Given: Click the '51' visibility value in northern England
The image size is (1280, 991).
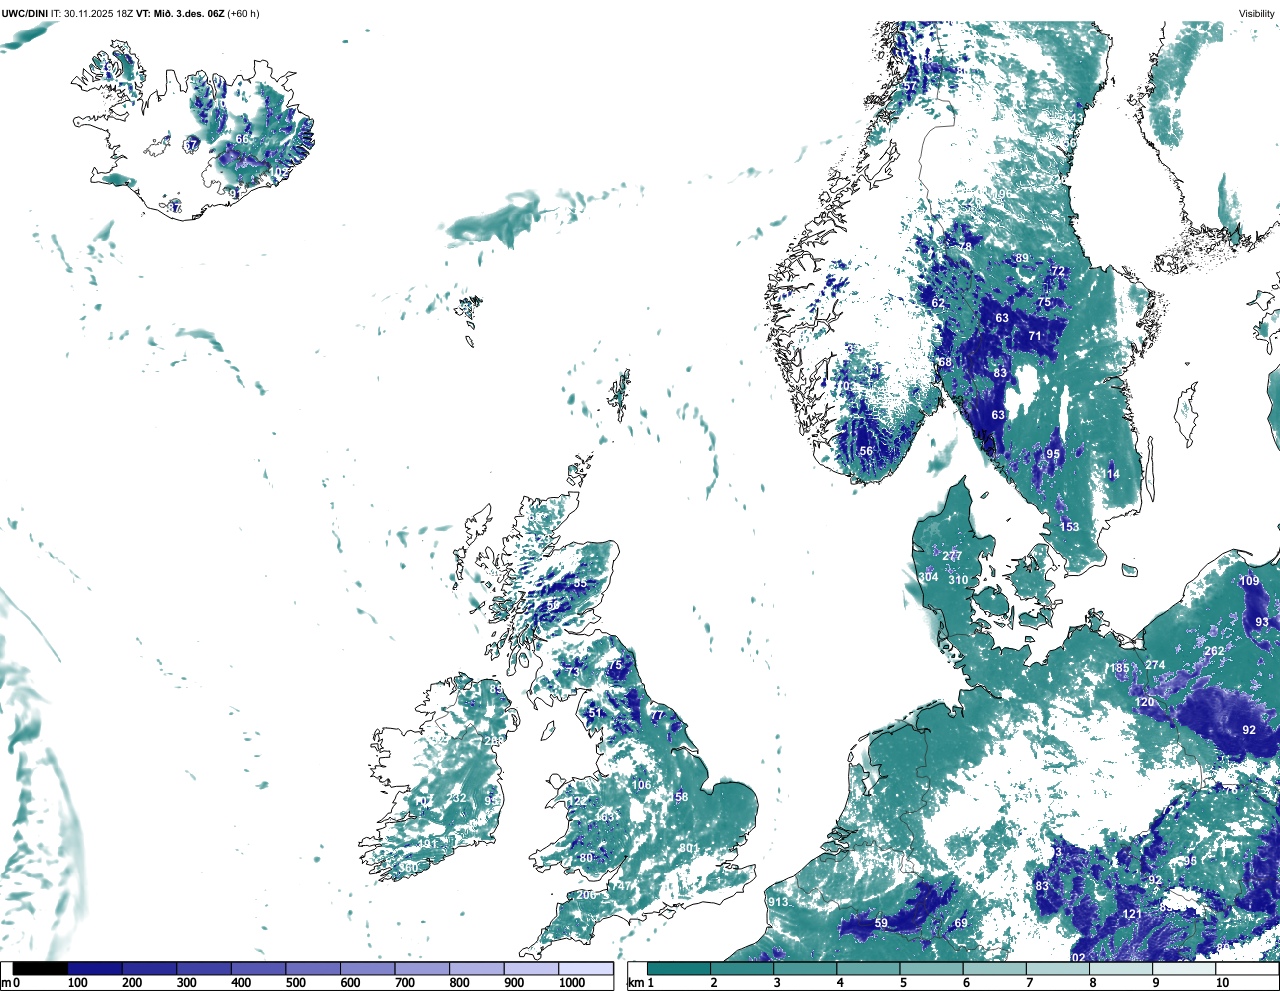Looking at the screenshot, I should click(596, 713).
